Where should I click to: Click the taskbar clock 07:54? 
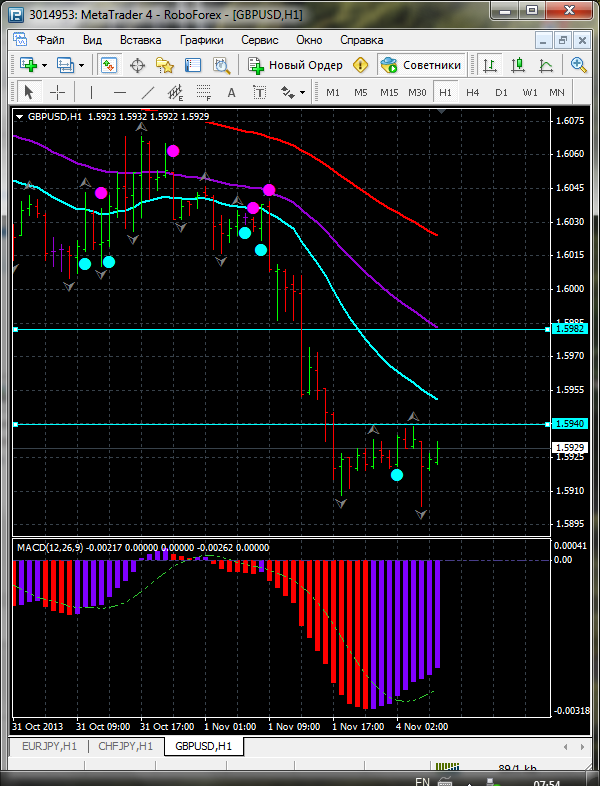tap(546, 782)
